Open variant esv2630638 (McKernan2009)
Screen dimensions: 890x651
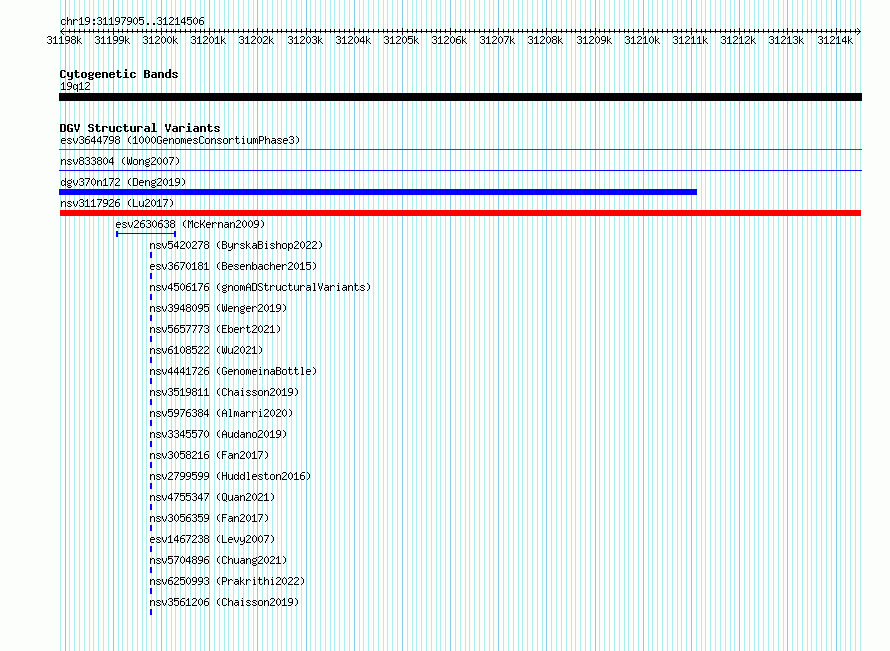click(x=190, y=224)
